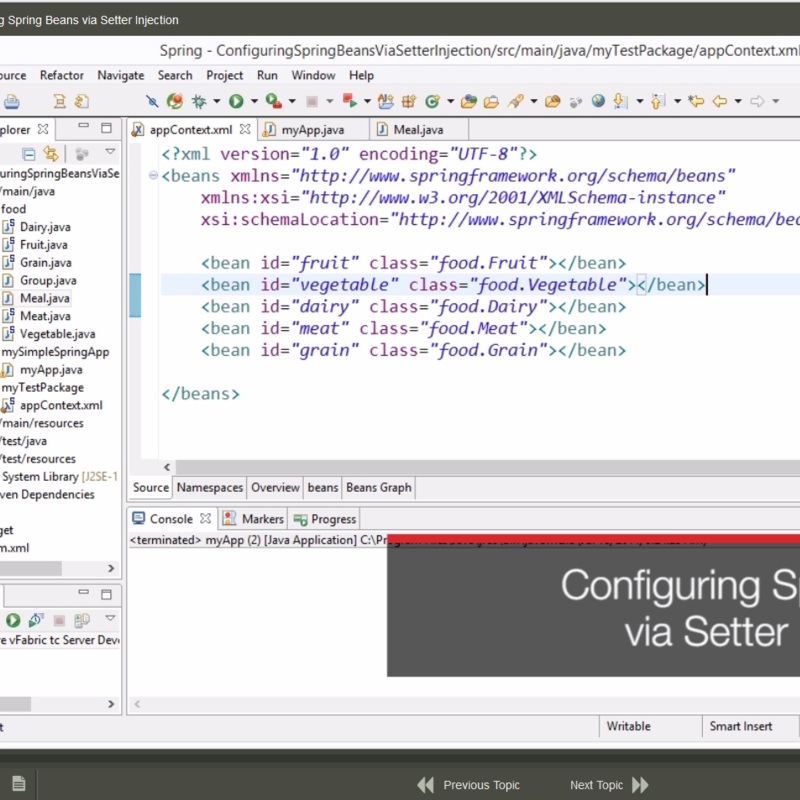Go to Previous Topic
Screen dimensions: 800x800
pos(468,785)
